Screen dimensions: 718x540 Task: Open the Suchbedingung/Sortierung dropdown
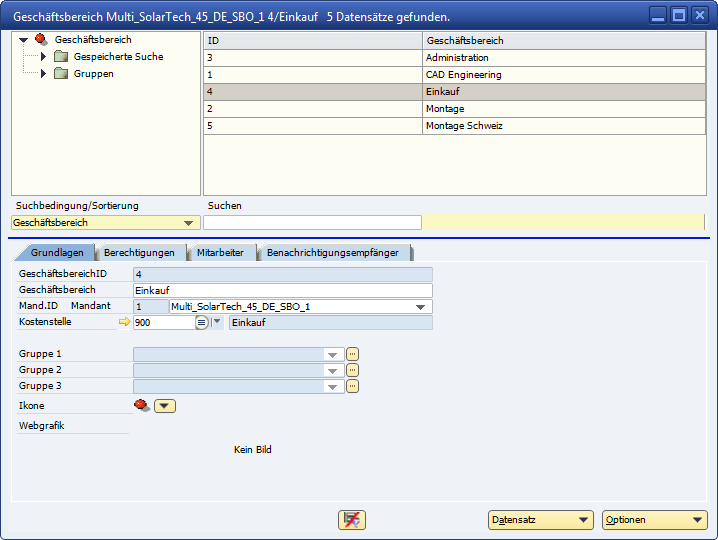point(188,223)
